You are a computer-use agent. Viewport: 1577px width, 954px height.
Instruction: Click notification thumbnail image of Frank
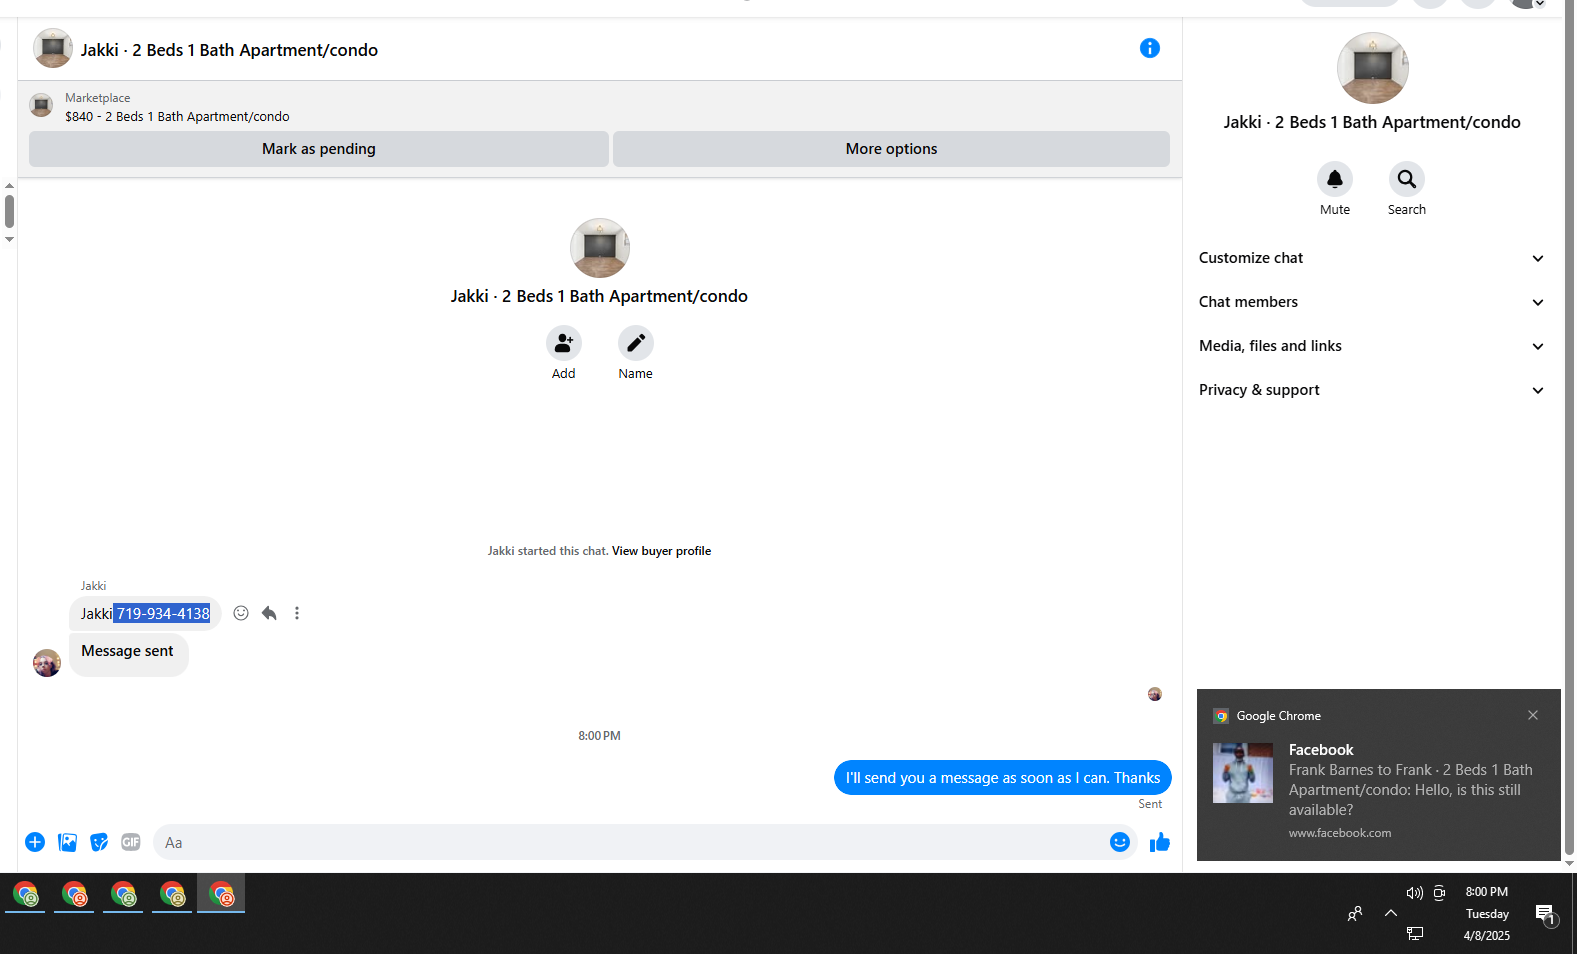(x=1243, y=773)
